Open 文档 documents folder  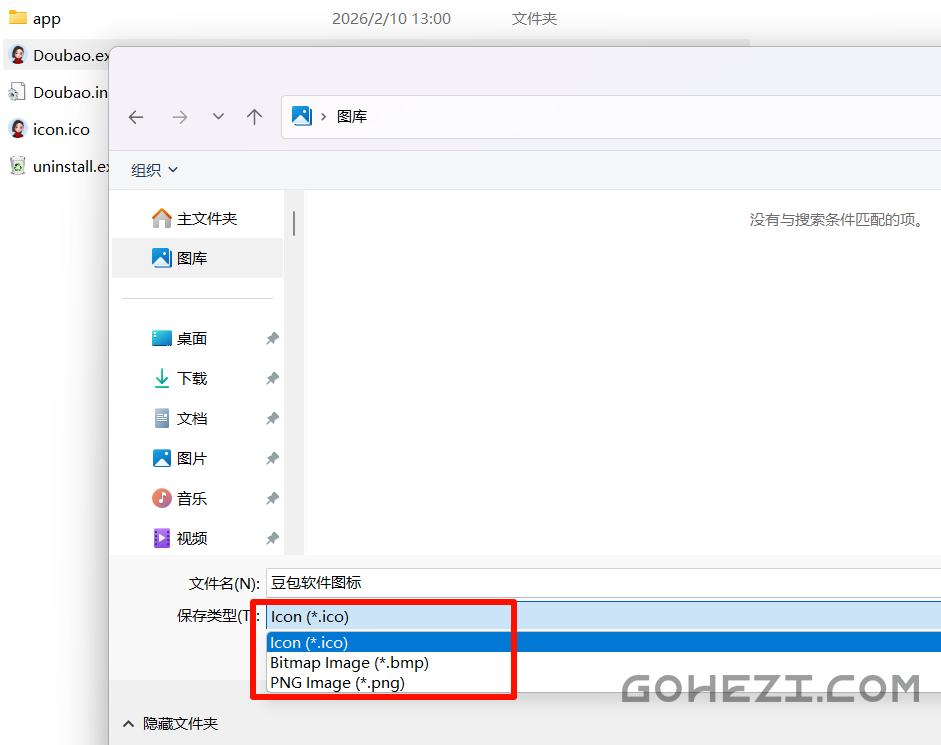point(191,418)
